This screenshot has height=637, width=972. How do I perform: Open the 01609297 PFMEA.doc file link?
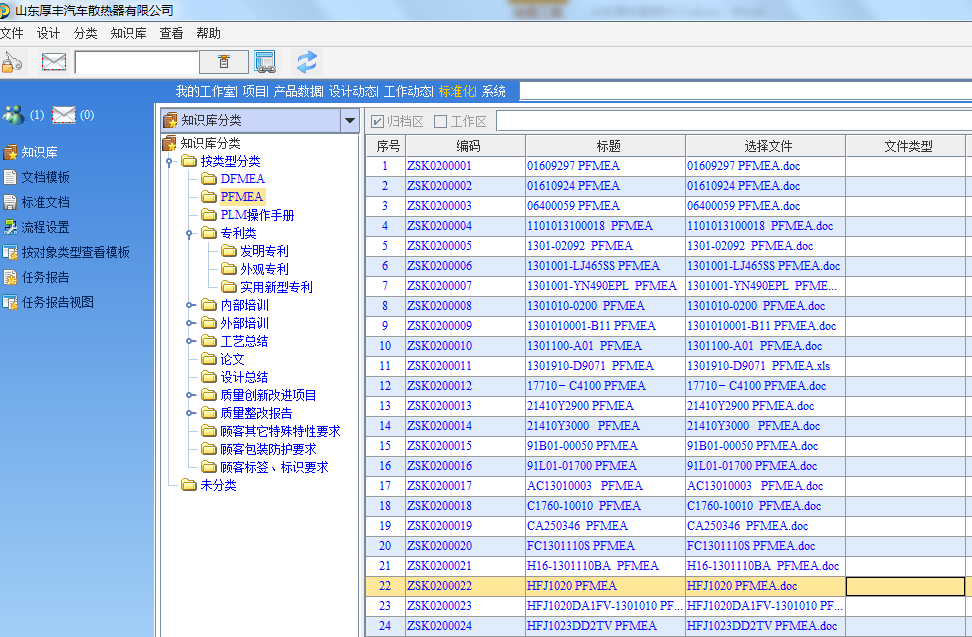(743, 166)
